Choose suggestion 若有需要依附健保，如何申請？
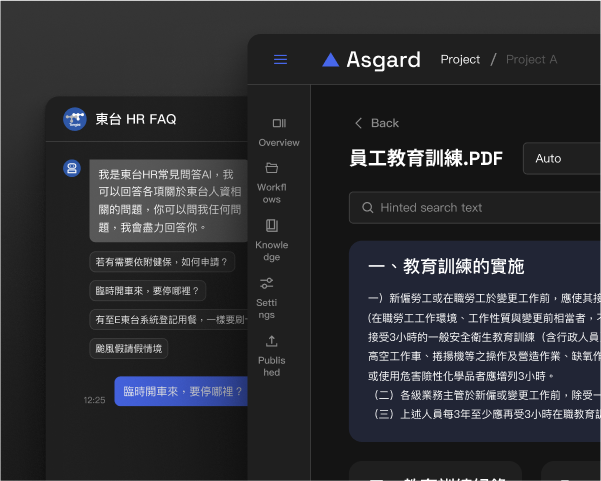 [x=162, y=262]
